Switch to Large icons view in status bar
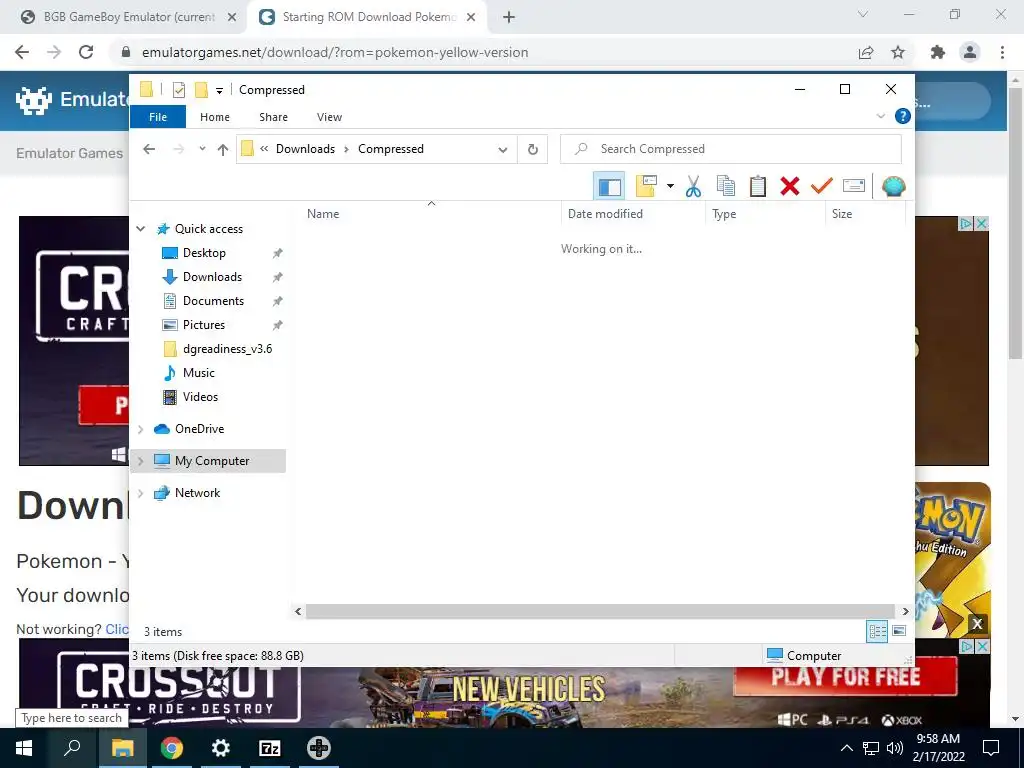 click(x=899, y=631)
